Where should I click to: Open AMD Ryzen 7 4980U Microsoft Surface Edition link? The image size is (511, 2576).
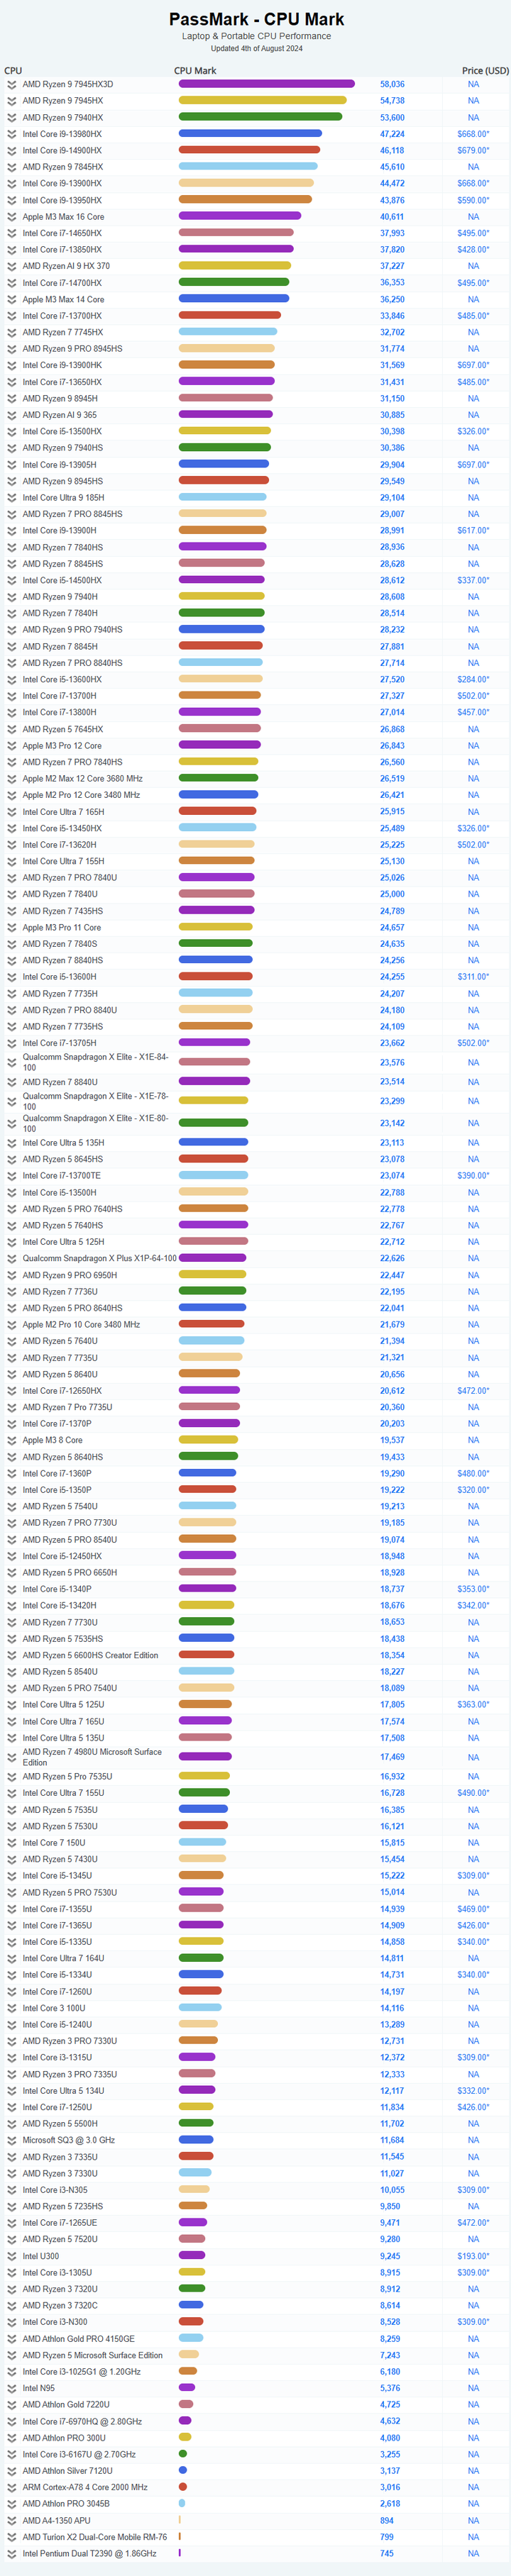92,1757
